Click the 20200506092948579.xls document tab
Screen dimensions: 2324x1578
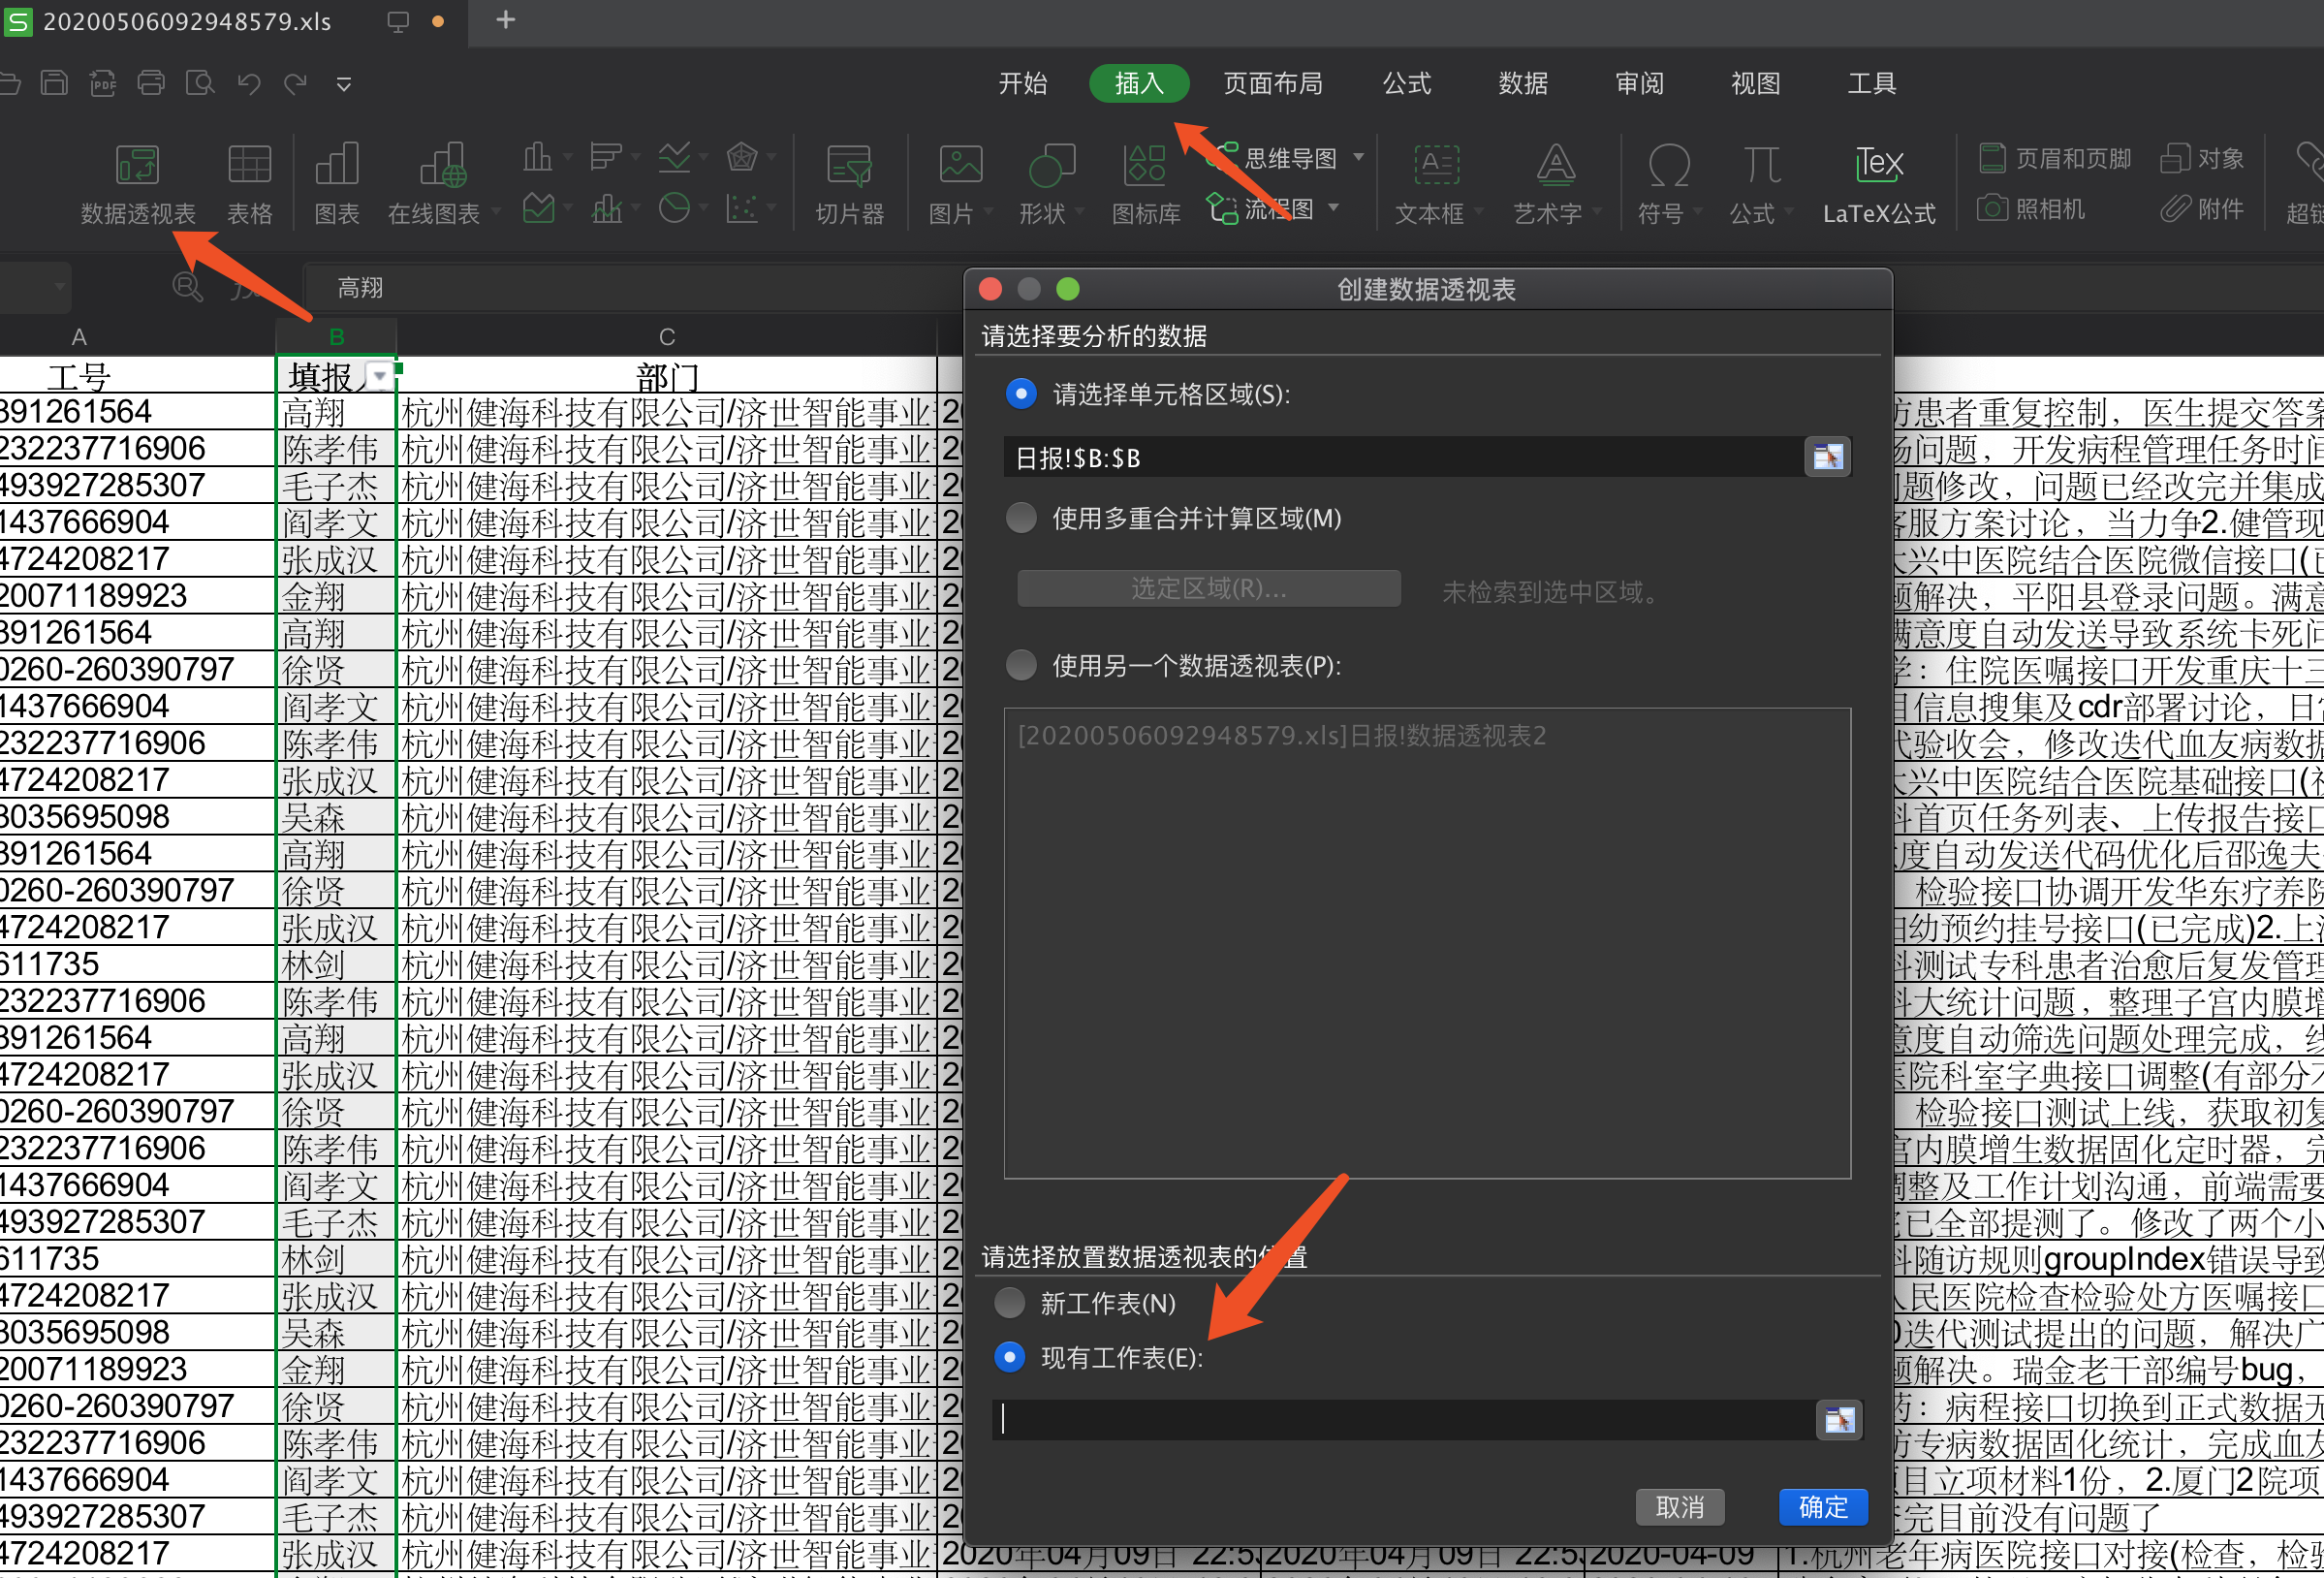186,21
